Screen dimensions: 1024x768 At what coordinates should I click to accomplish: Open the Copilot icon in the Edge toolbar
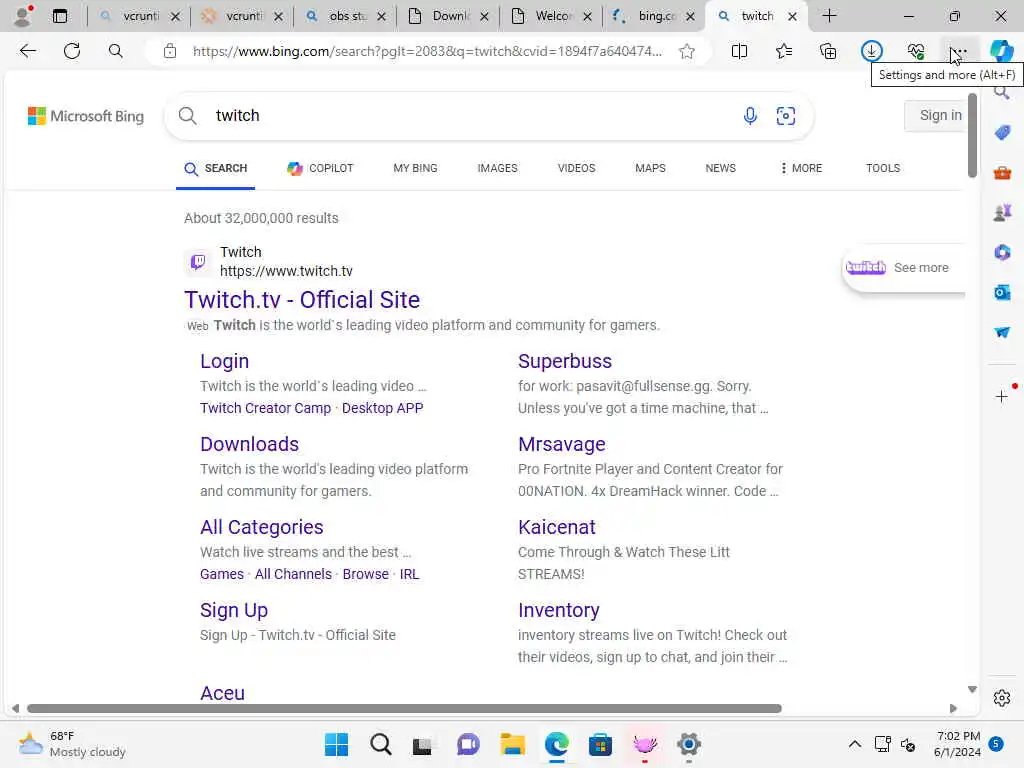click(x=1002, y=51)
